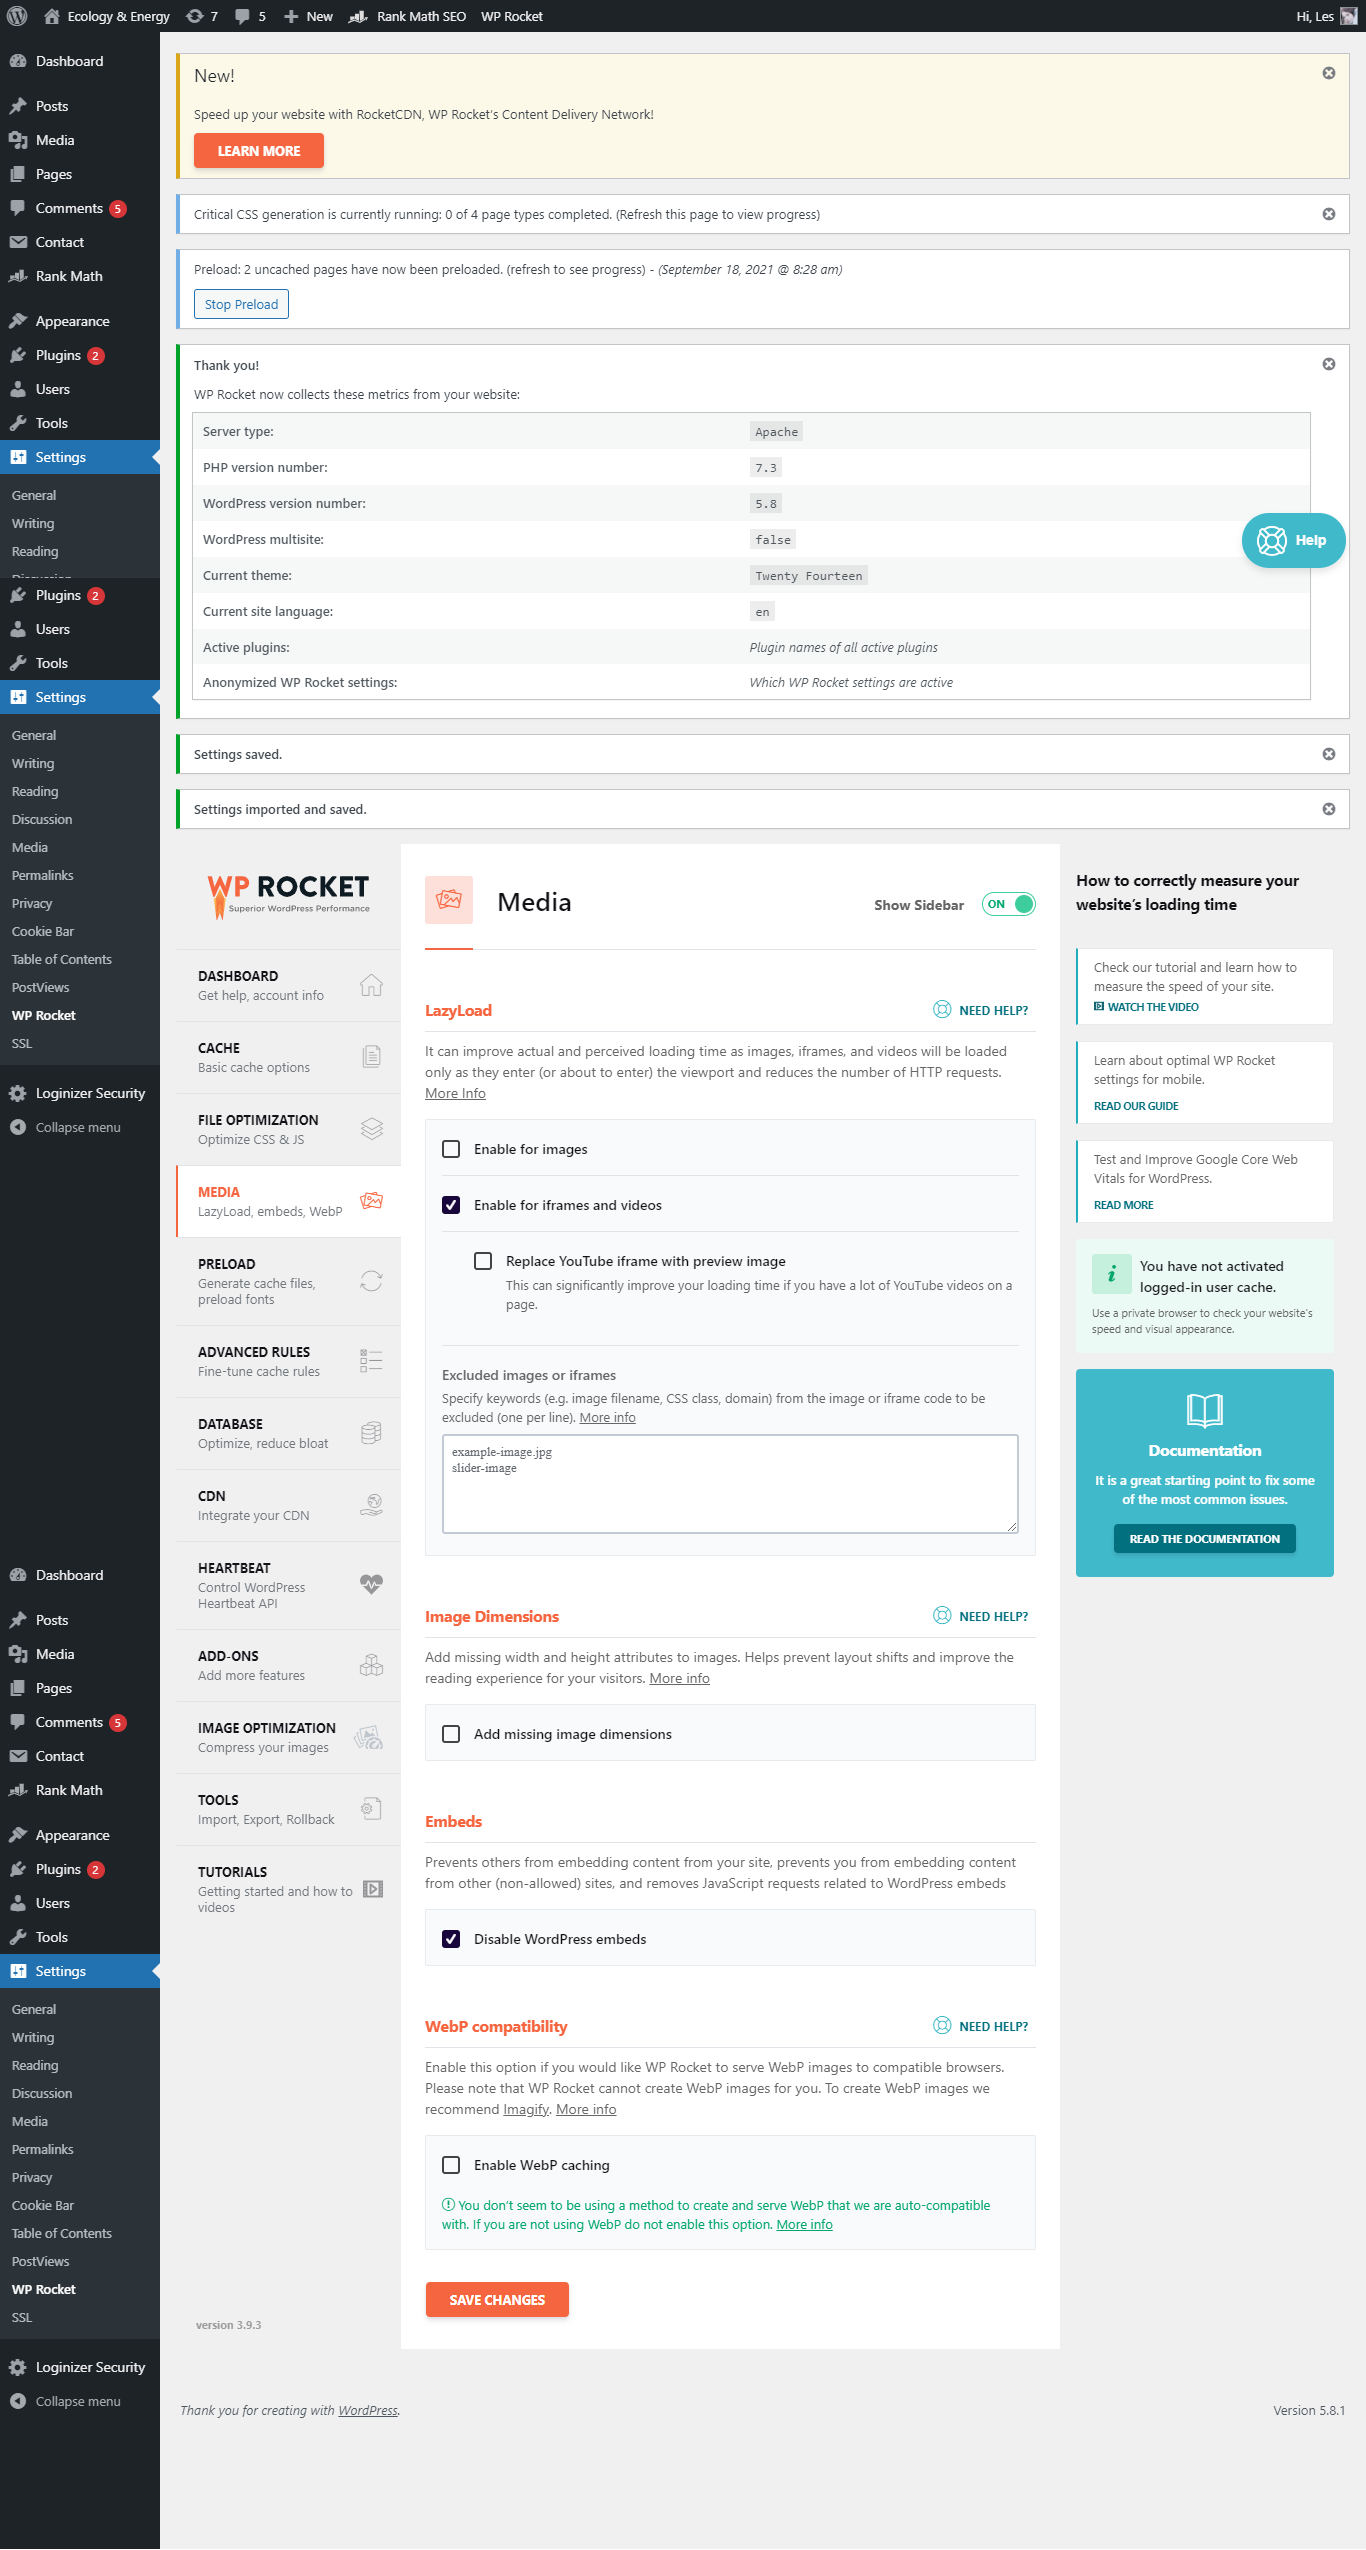This screenshot has width=1366, height=2550.
Task: Click the Add-ons cubes icon
Action: [371, 1665]
